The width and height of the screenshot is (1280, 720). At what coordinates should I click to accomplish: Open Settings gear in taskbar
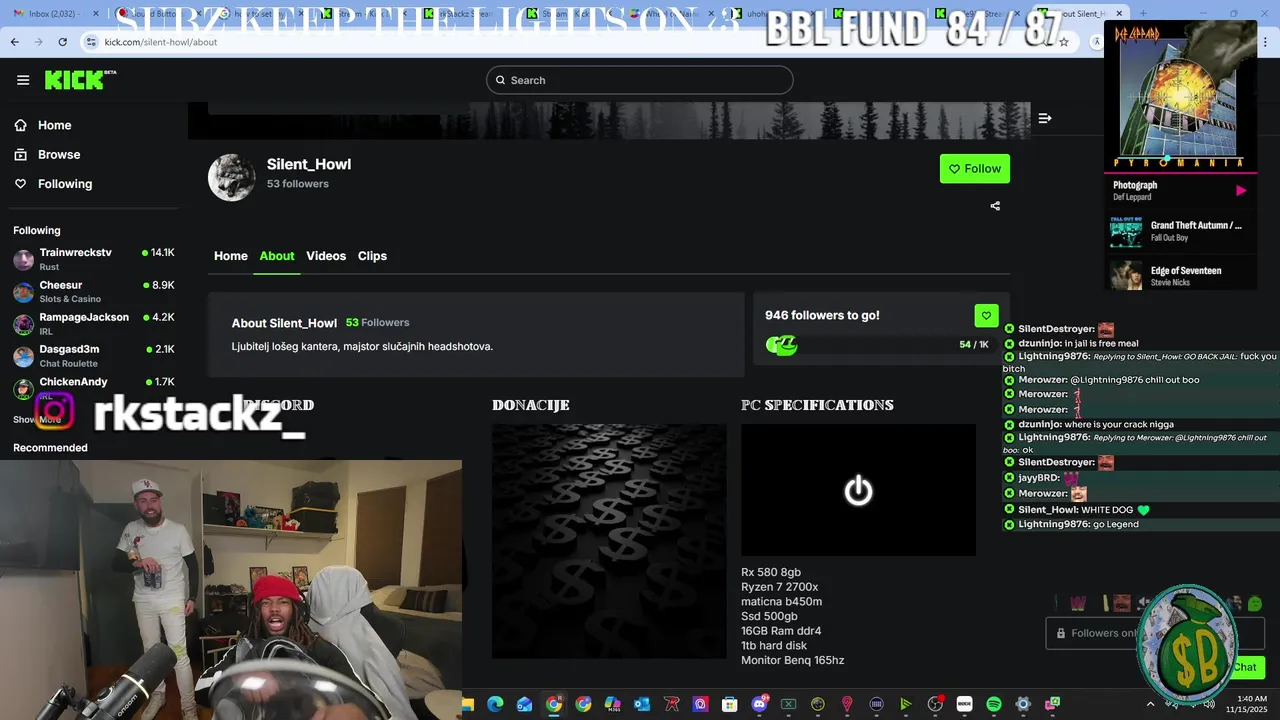click(1023, 704)
